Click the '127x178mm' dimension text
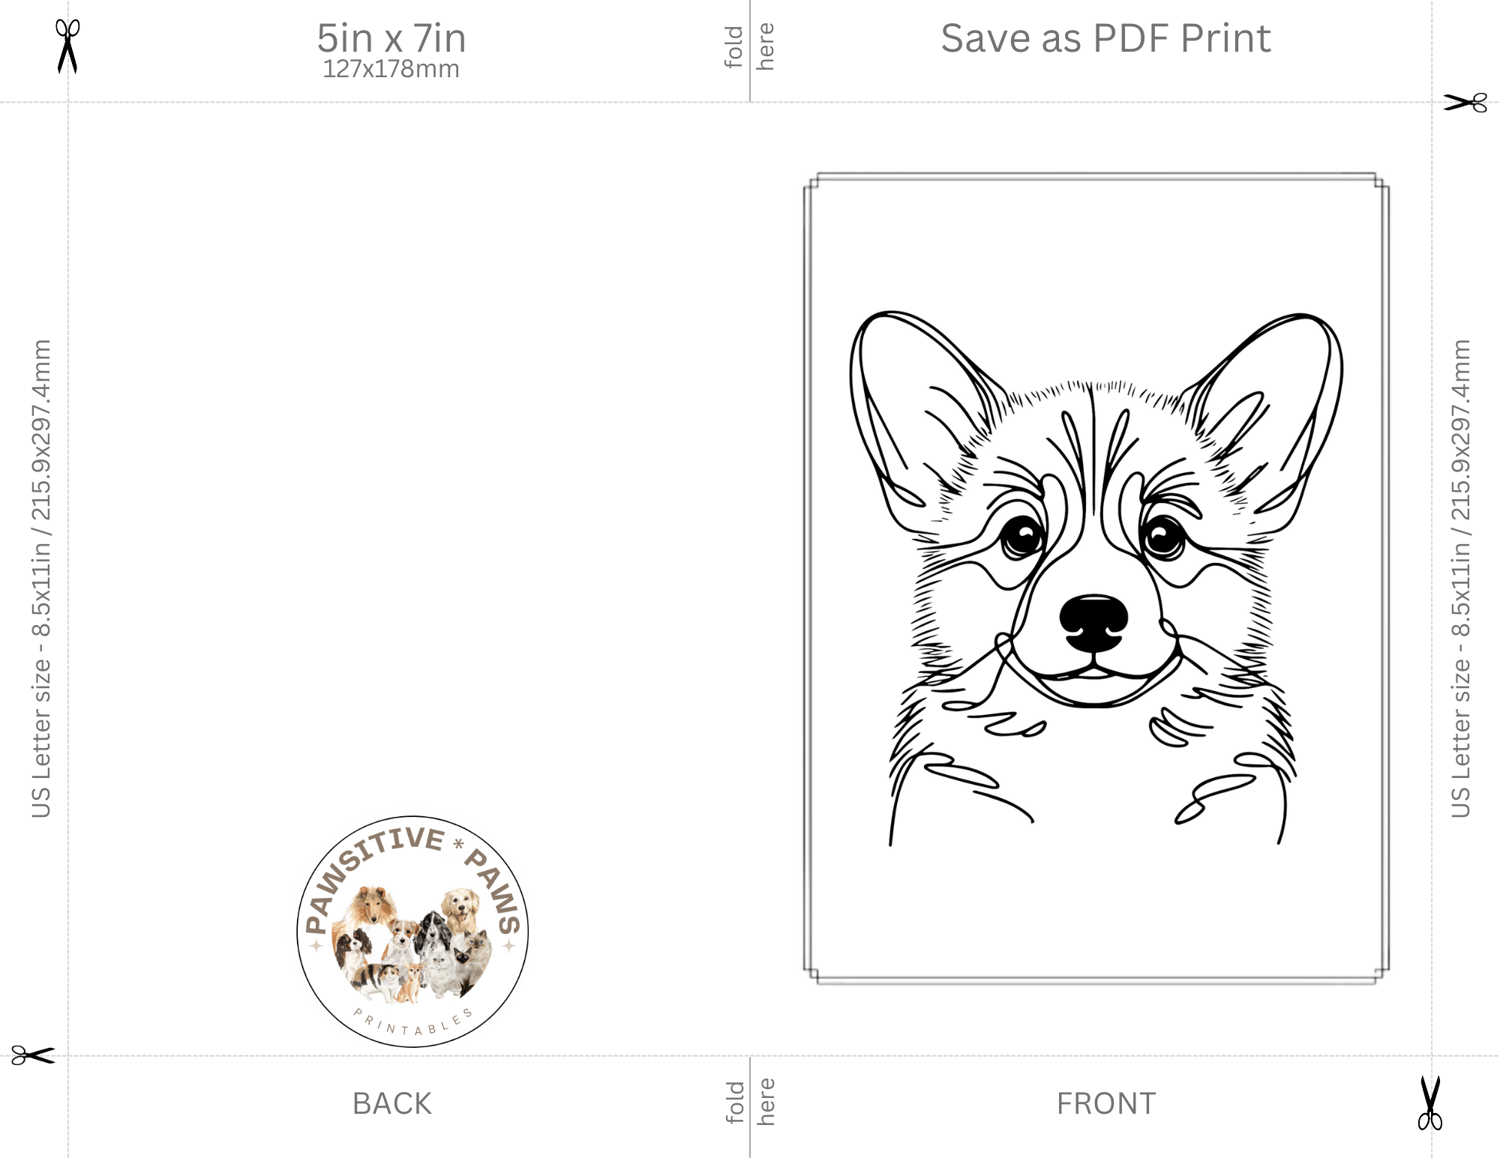The image size is (1500, 1158). click(x=391, y=69)
